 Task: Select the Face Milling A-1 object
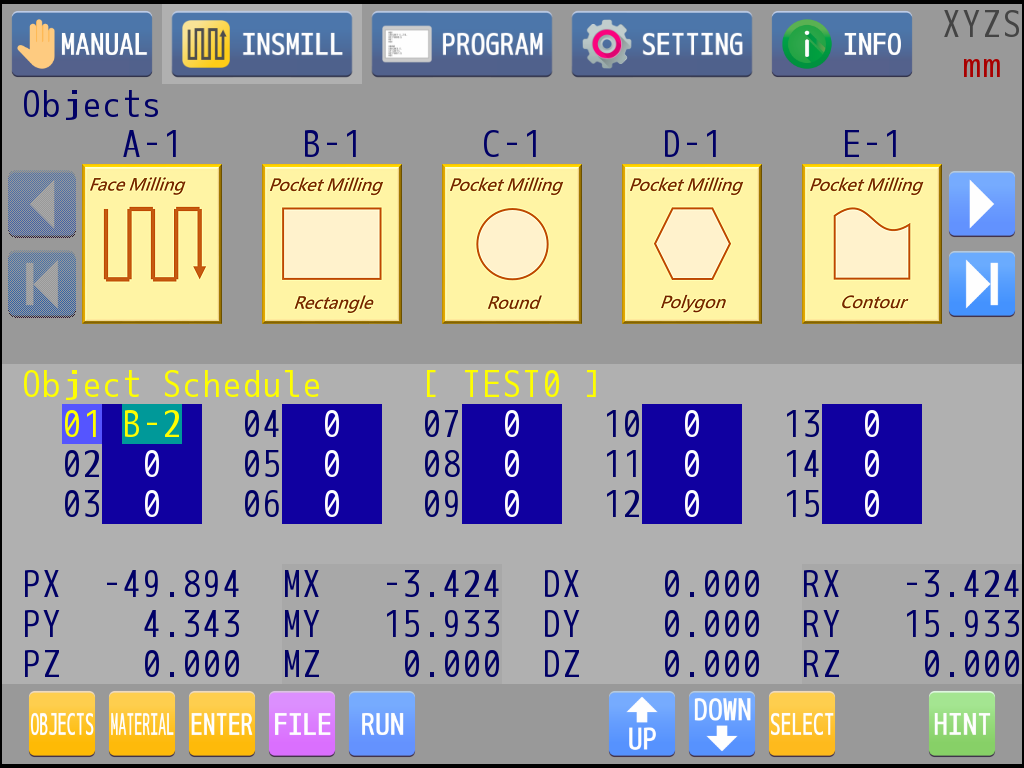[151, 243]
